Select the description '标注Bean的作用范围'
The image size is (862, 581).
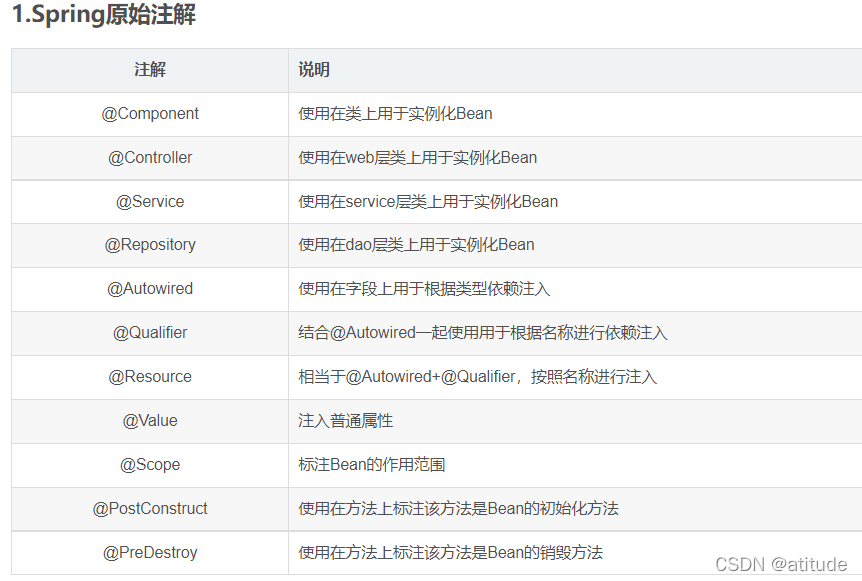[372, 464]
